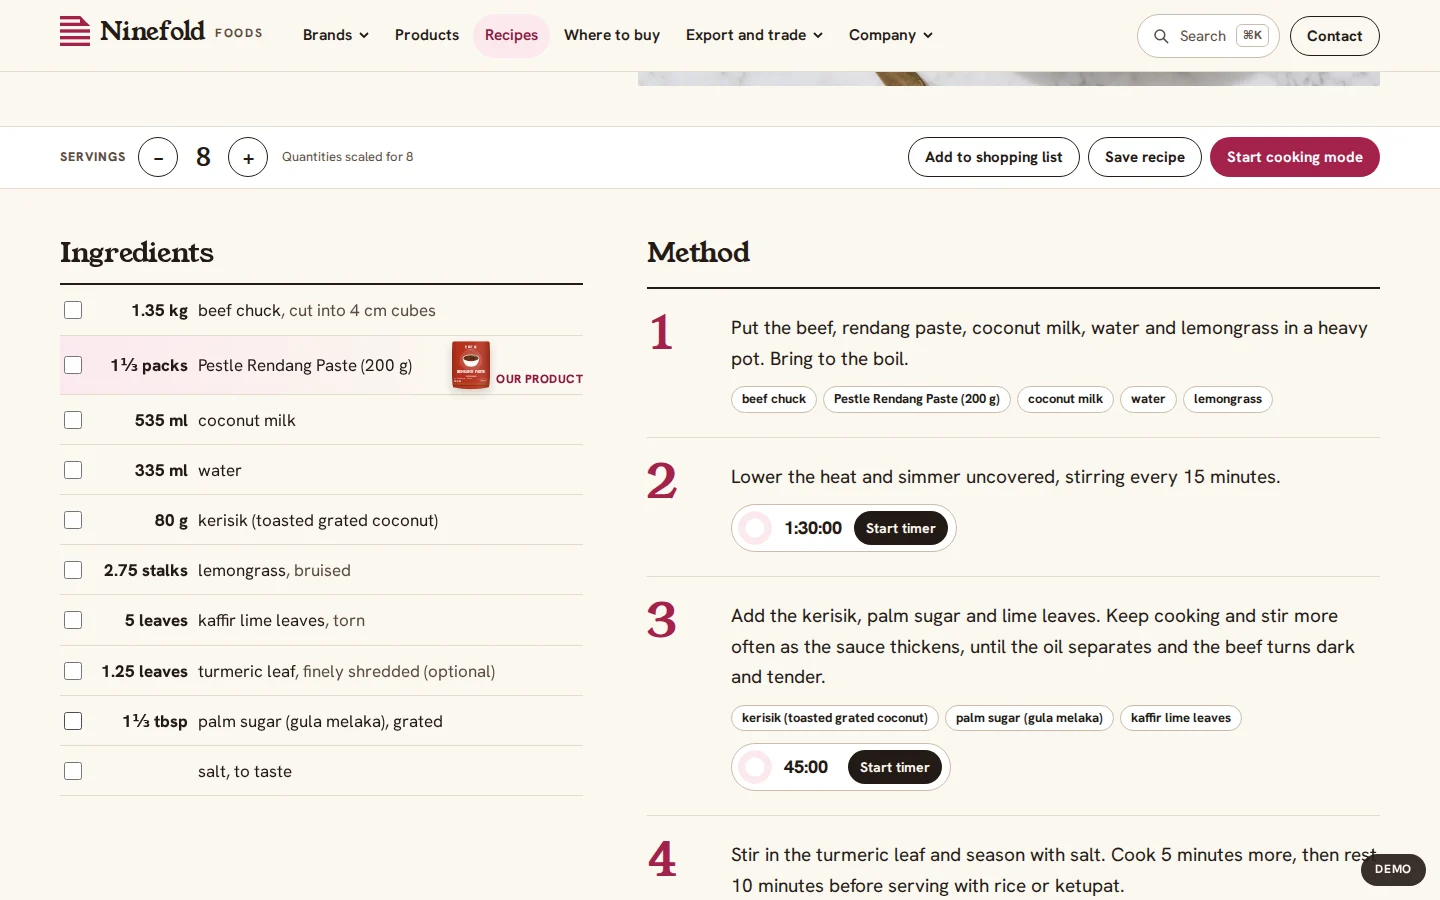
Task: Tick the salt, to taste checkbox
Action: 73,771
